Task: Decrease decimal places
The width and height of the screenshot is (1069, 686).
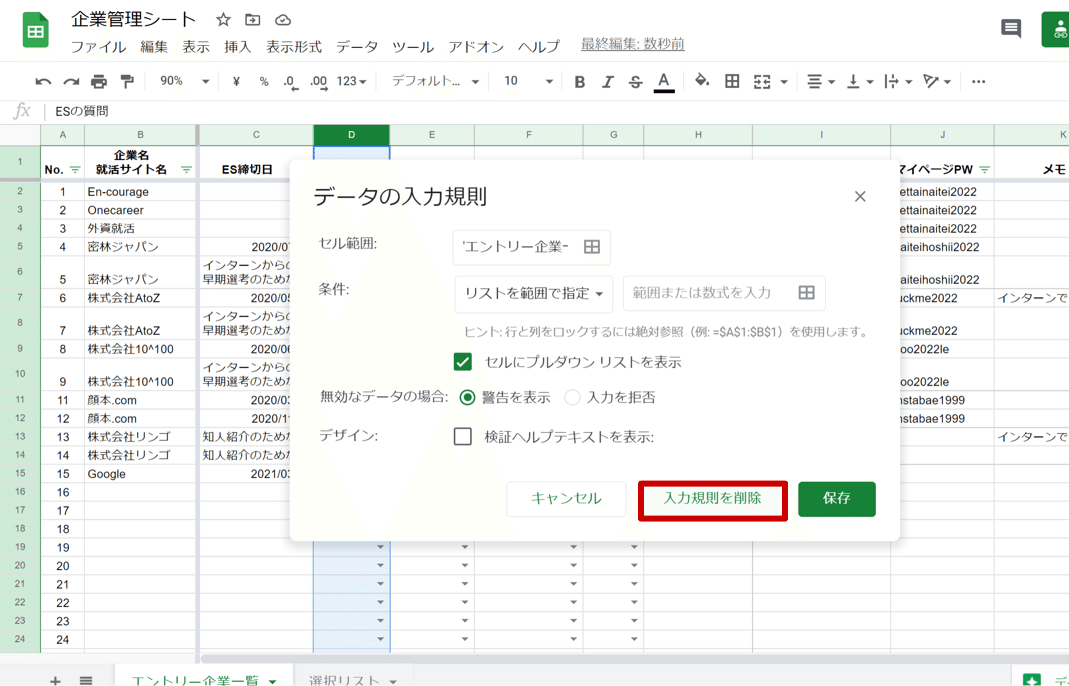Action: click(x=290, y=83)
